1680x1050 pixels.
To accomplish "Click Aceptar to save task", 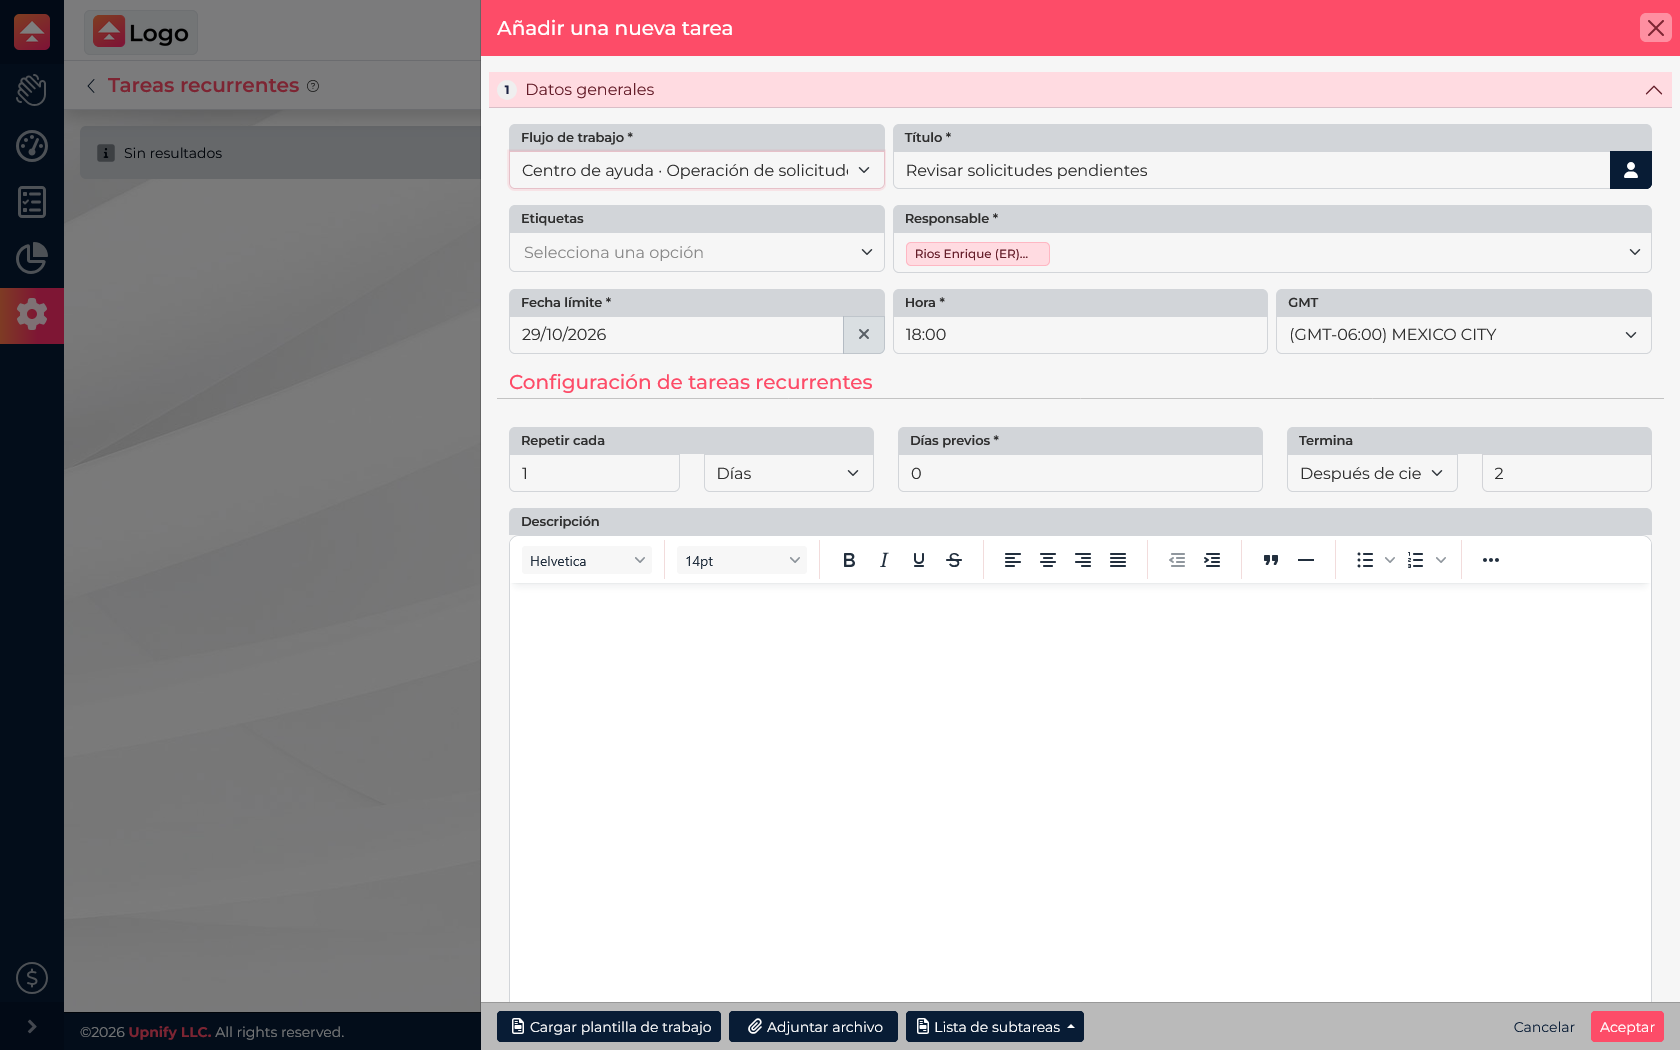I will pos(1627,1027).
